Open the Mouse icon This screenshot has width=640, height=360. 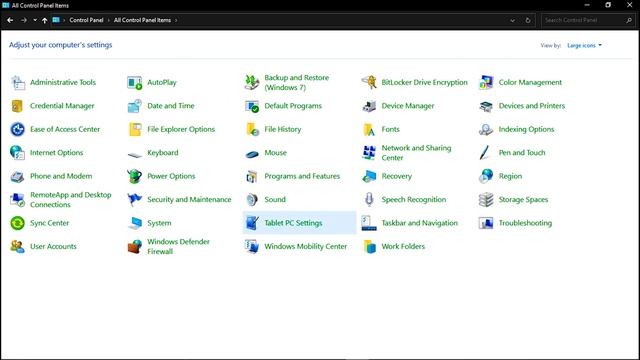click(x=252, y=154)
